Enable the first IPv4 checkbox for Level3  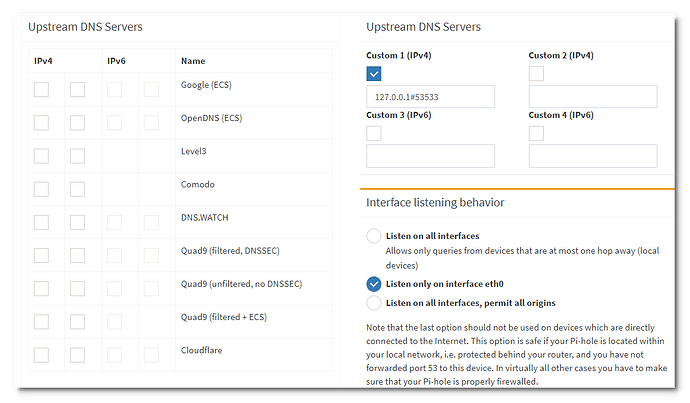pos(41,156)
